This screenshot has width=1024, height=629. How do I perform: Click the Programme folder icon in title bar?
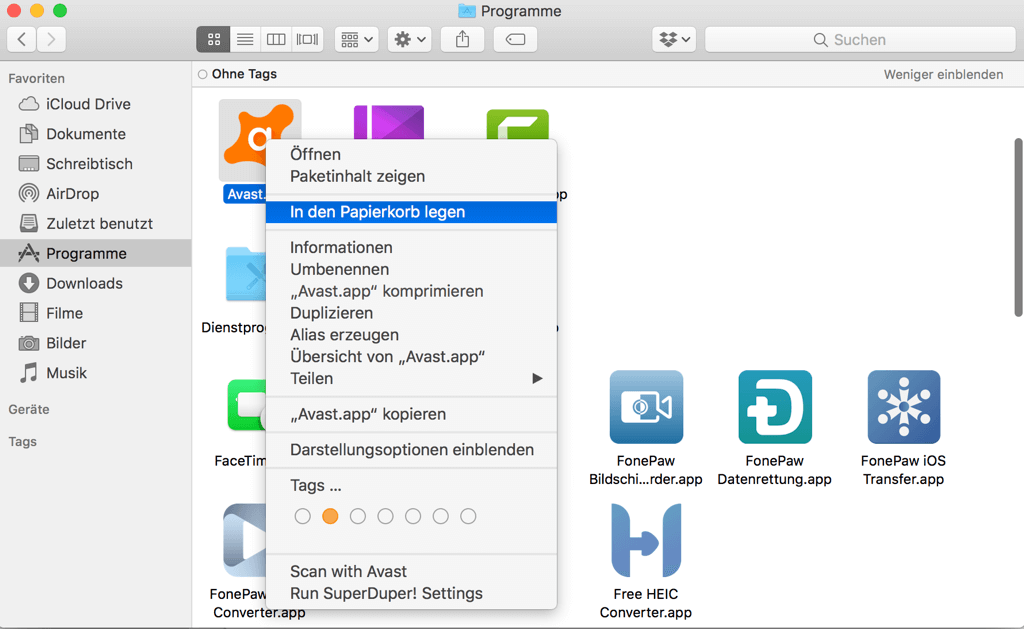click(466, 11)
